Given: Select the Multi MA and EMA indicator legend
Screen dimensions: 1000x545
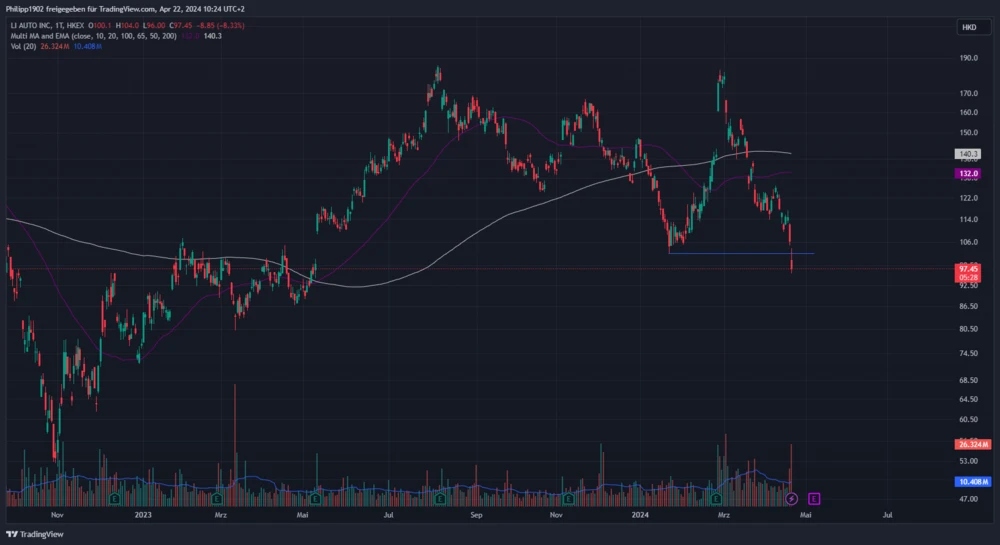Looking at the screenshot, I should [93, 36].
